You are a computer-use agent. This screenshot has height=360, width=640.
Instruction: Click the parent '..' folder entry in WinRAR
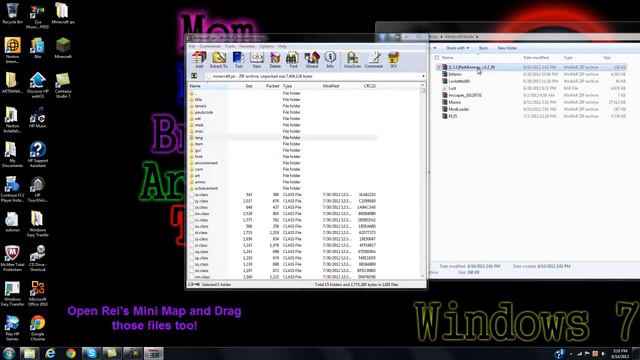tap(193, 93)
